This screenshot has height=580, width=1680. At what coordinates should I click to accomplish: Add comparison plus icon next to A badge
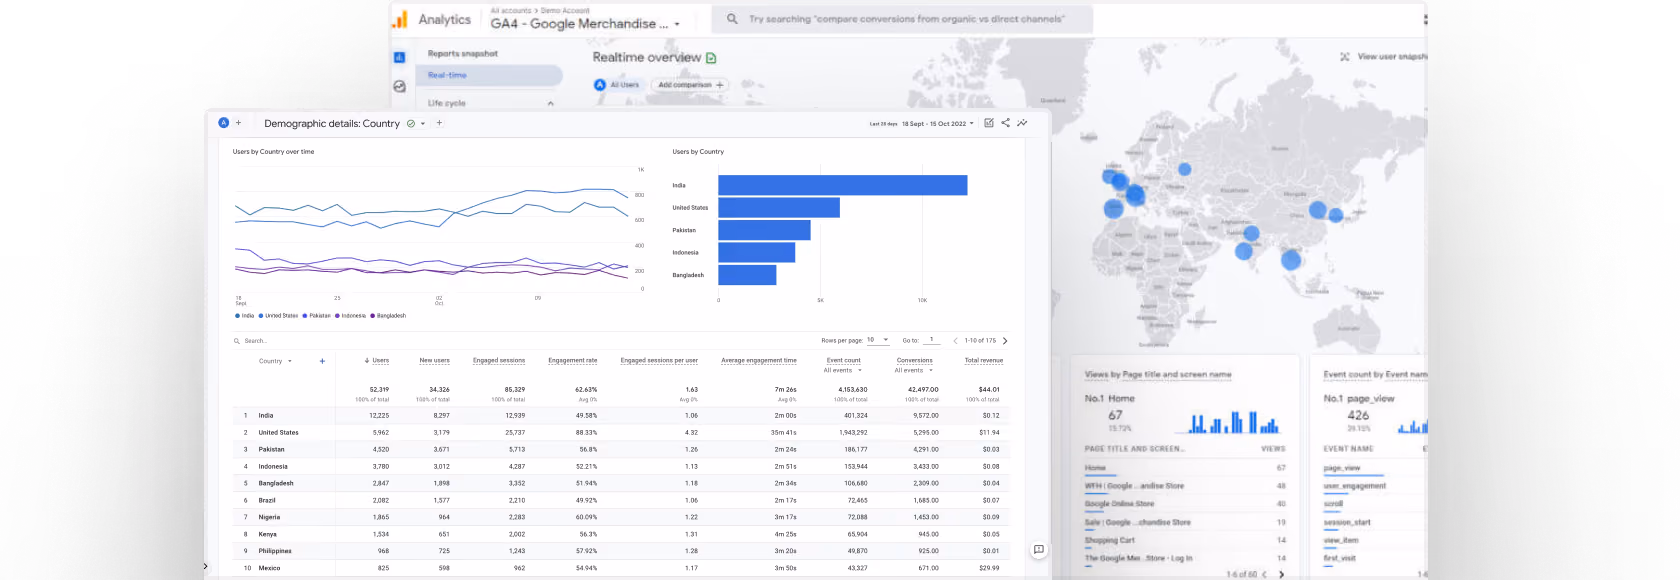[238, 123]
